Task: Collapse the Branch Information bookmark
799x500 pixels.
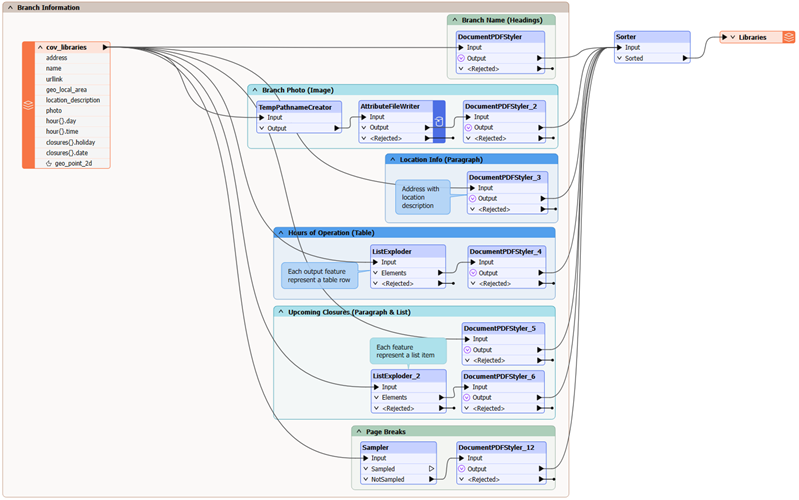Action: click(9, 7)
